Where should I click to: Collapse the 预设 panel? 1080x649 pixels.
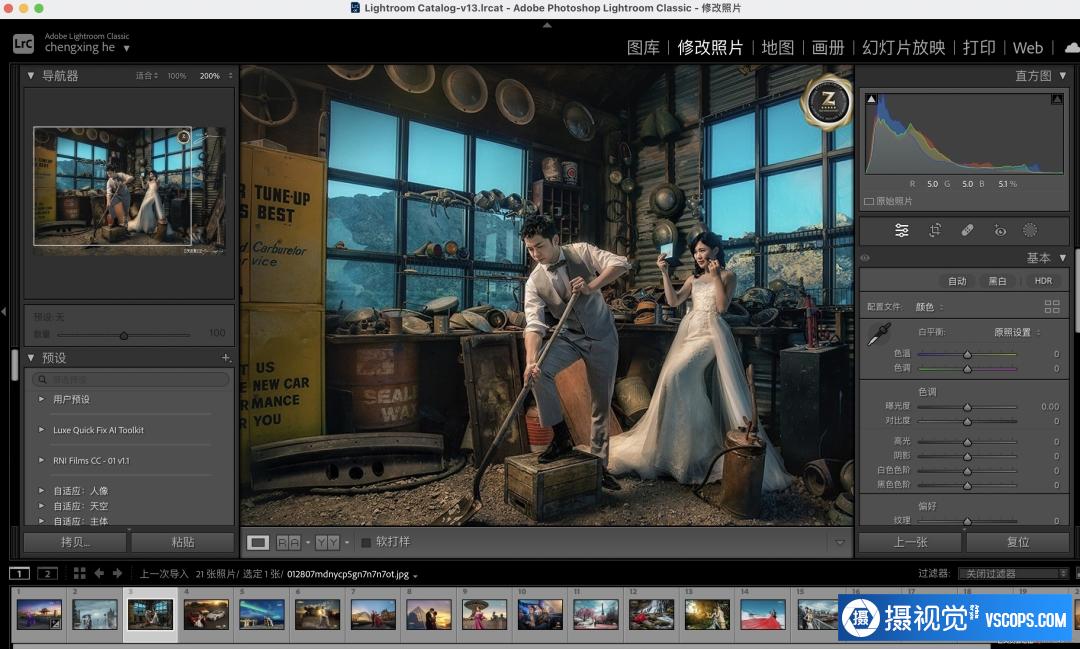click(x=30, y=358)
